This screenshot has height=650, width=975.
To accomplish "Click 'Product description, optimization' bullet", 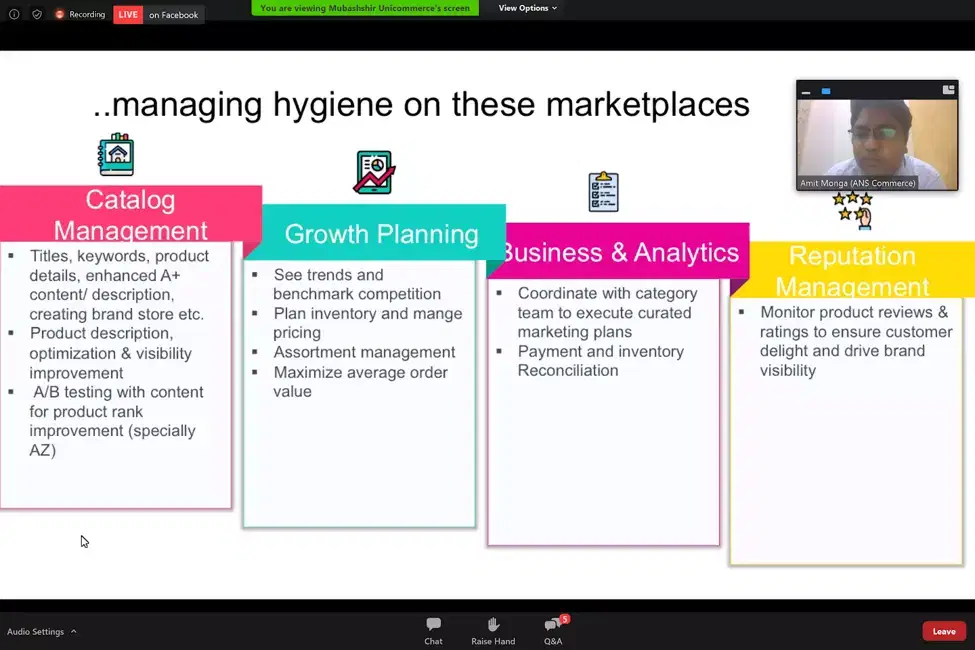I will coord(111,353).
